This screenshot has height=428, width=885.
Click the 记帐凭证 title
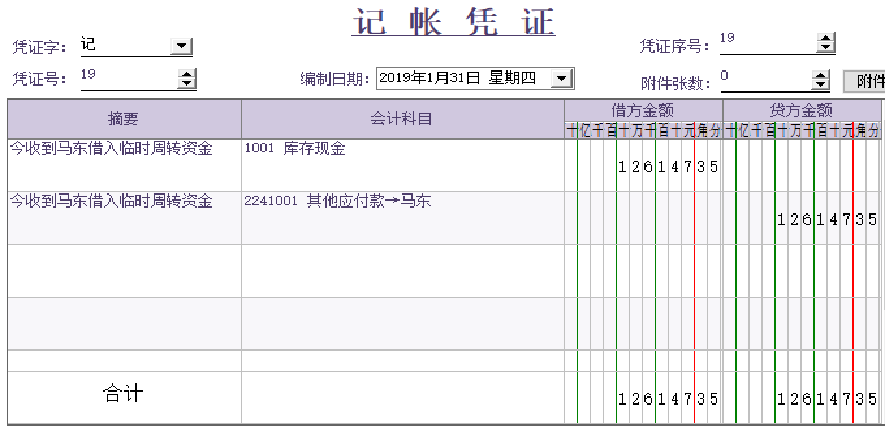(x=454, y=22)
